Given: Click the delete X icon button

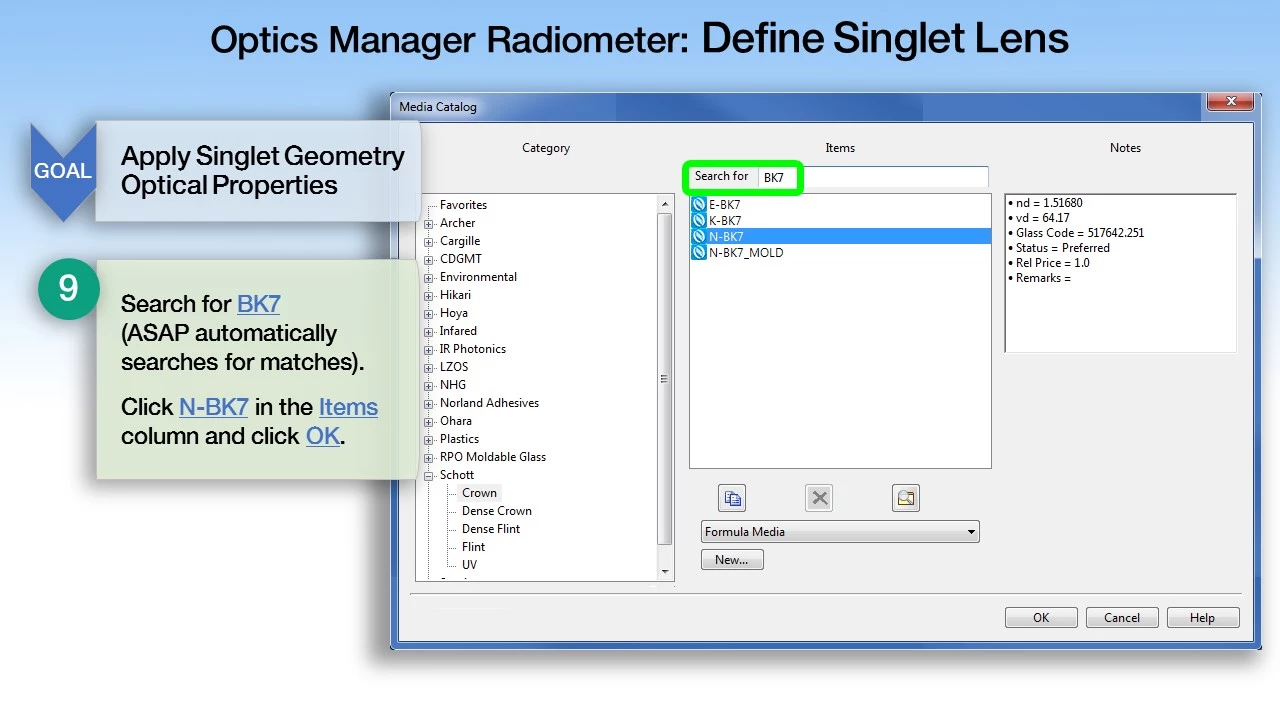Looking at the screenshot, I should [x=819, y=498].
